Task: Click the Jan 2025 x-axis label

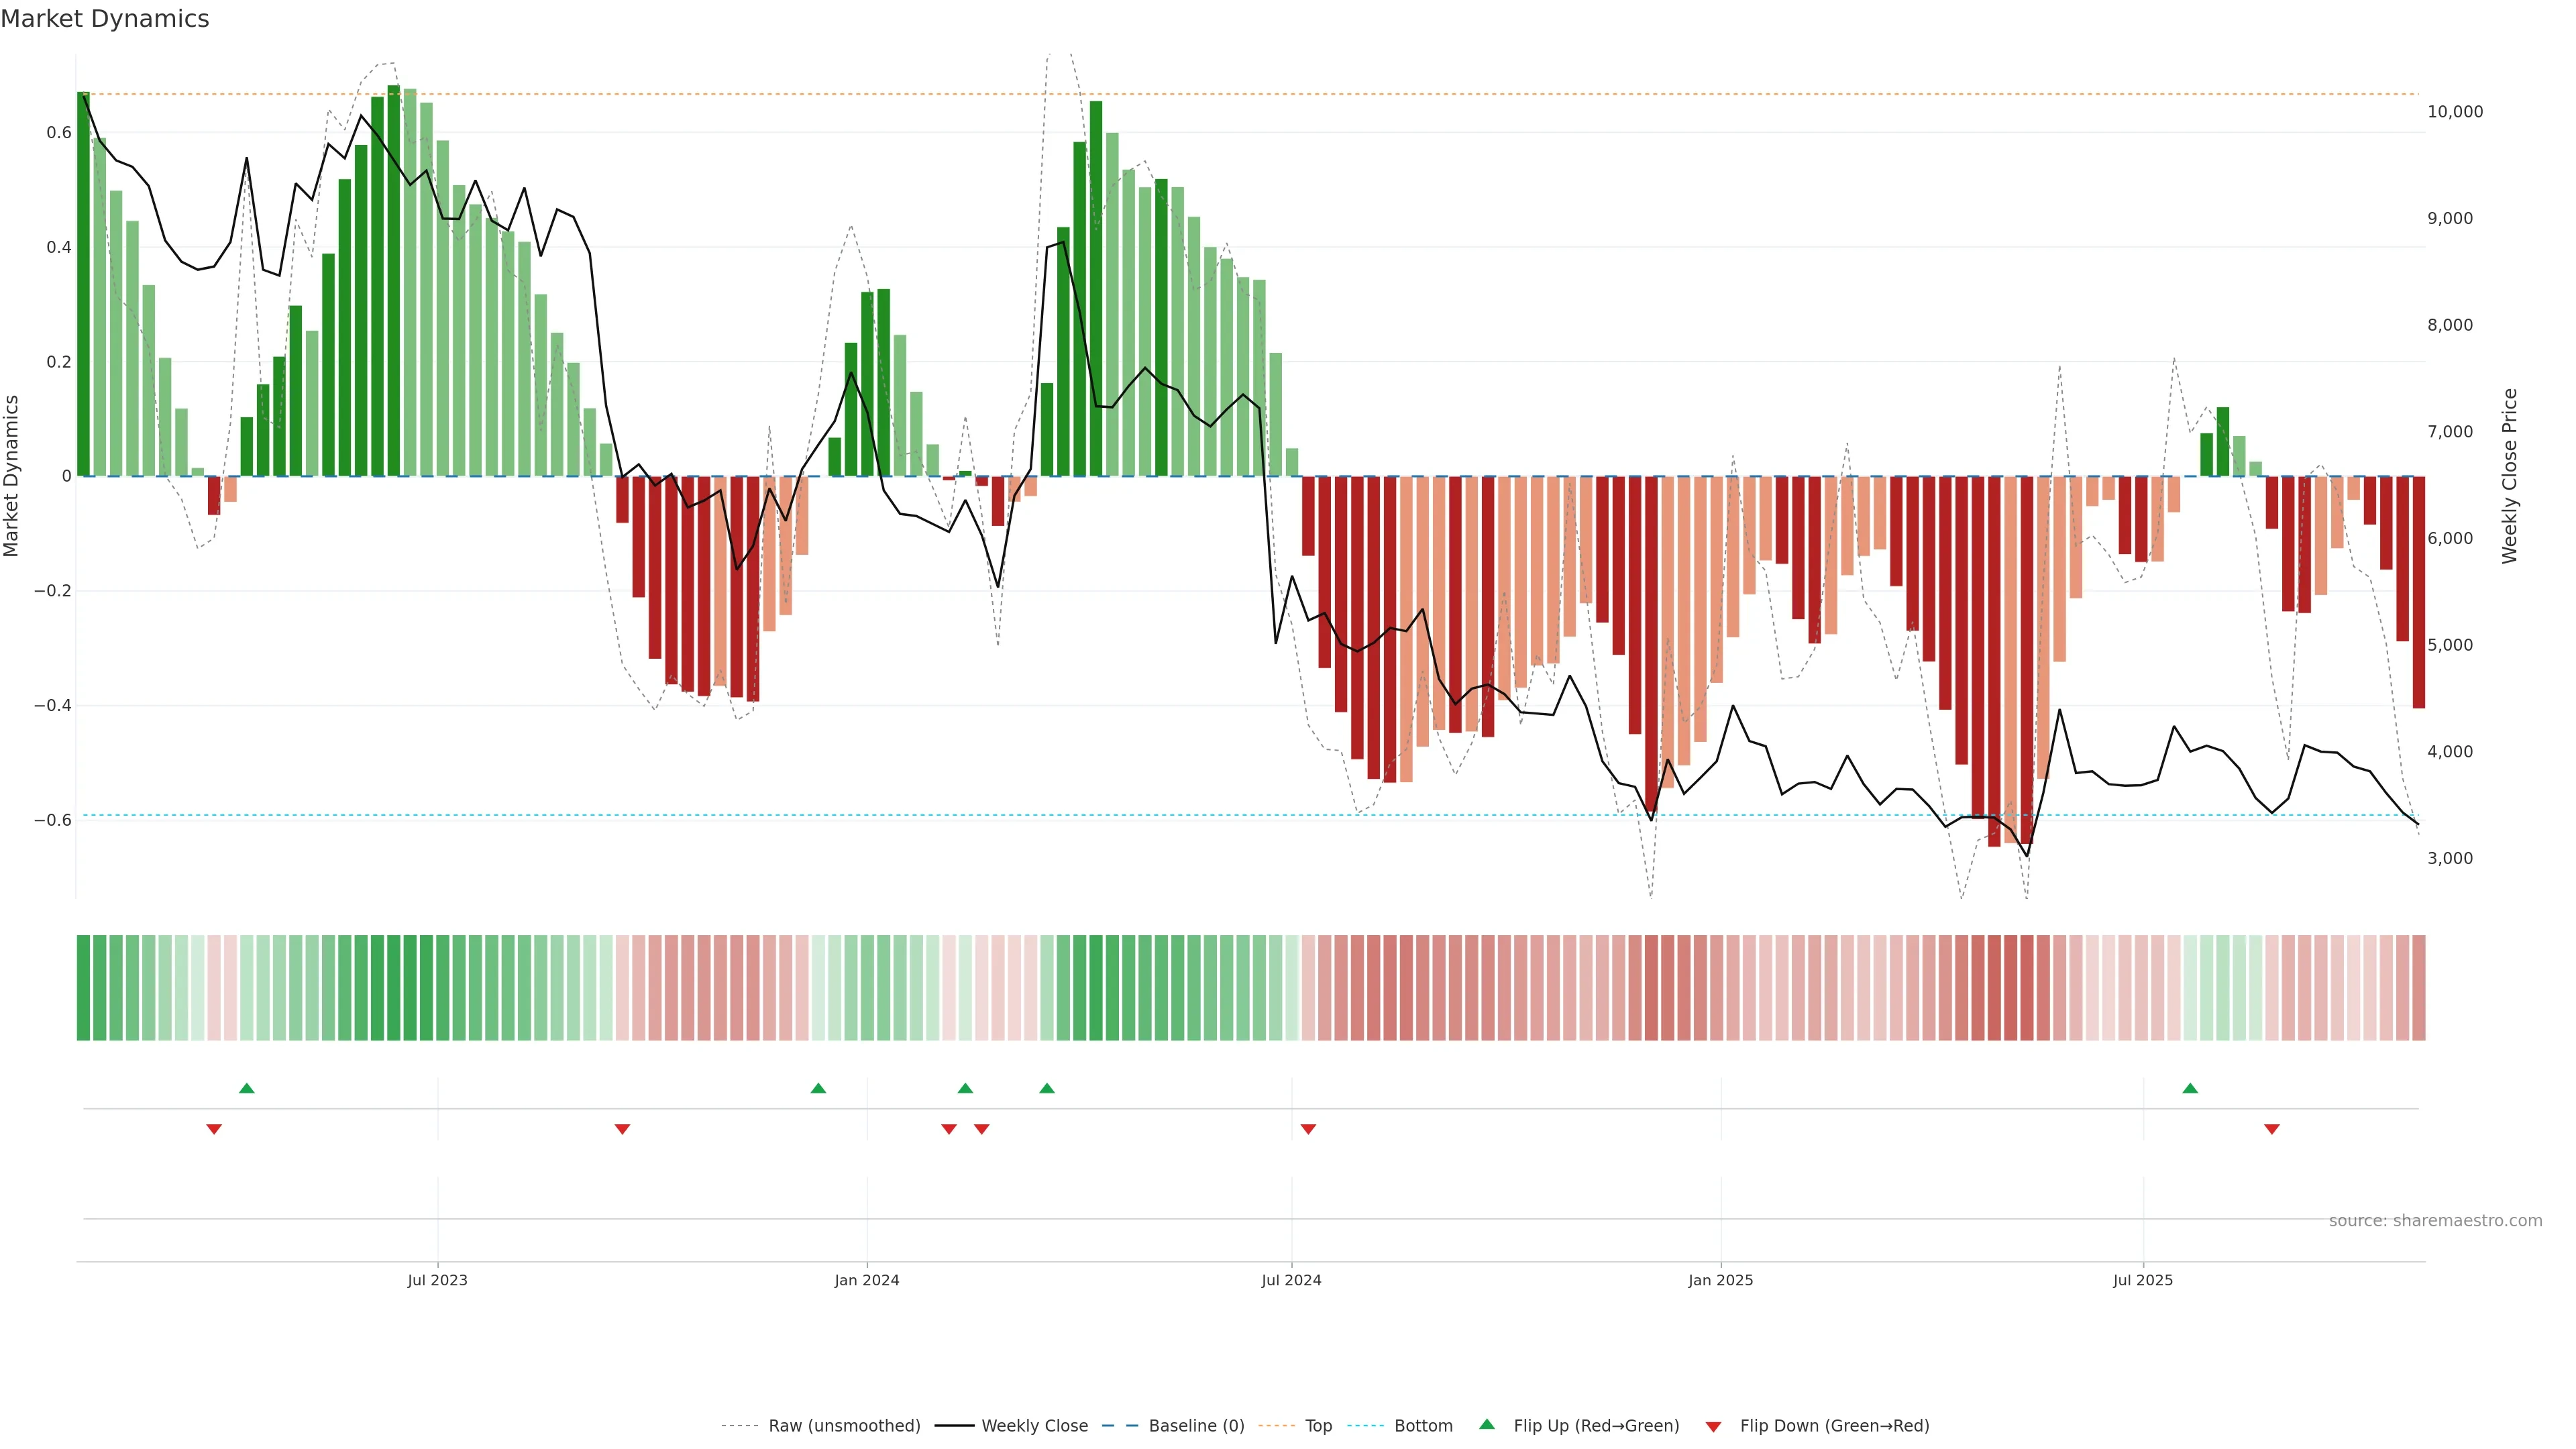Action: (1720, 1280)
